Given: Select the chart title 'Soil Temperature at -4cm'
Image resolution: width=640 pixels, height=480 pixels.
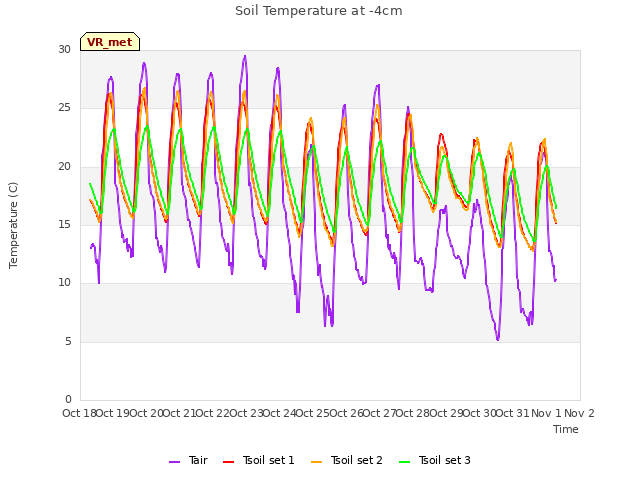Looking at the screenshot, I should (x=319, y=11).
